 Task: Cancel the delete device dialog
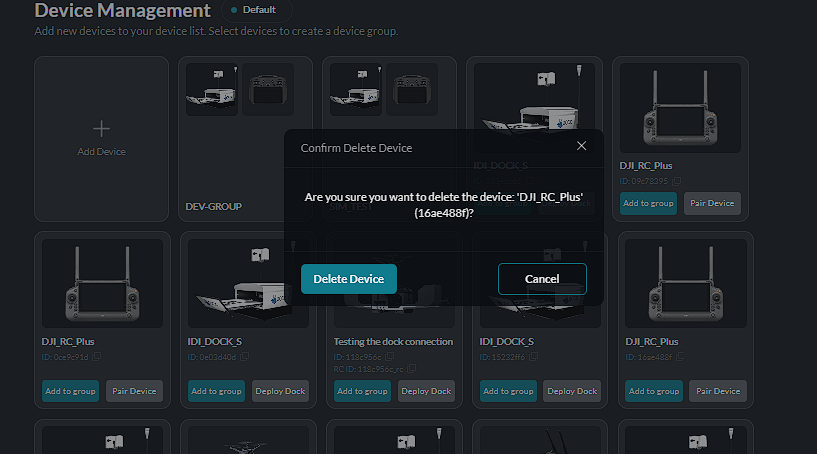tap(542, 279)
